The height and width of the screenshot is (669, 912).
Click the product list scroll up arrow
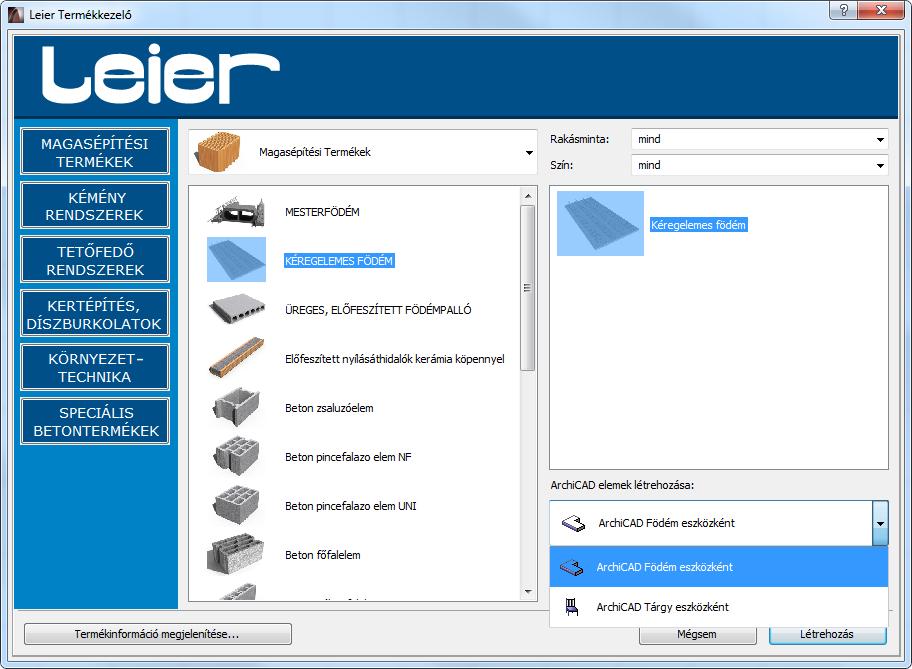point(528,196)
